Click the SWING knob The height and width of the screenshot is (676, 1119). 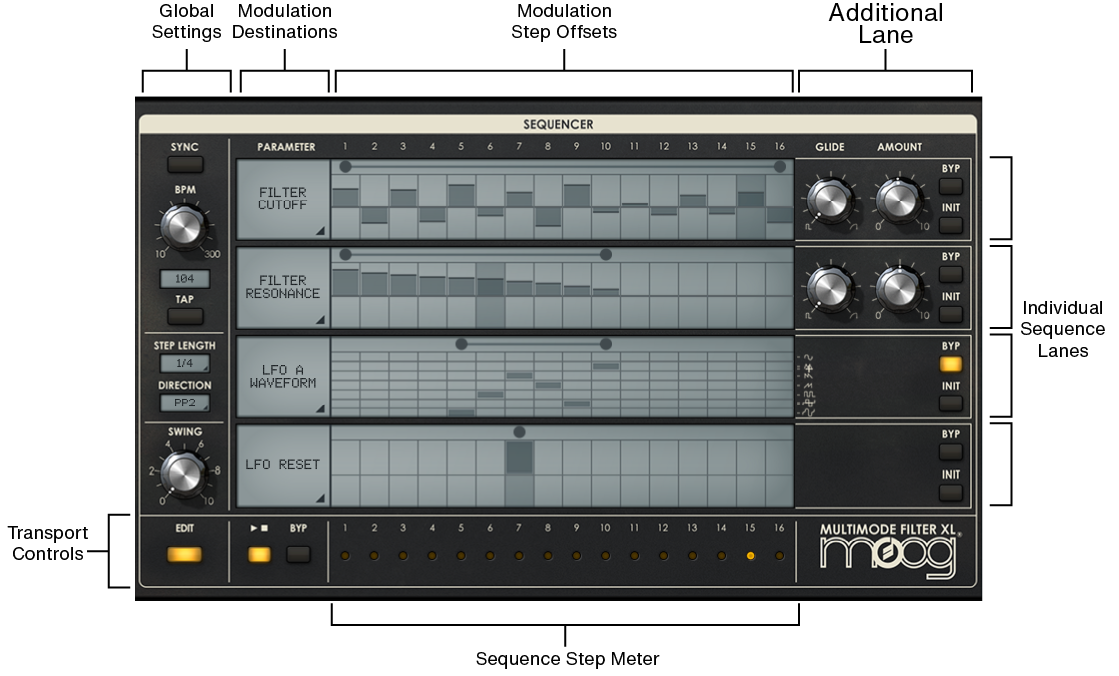click(x=183, y=473)
